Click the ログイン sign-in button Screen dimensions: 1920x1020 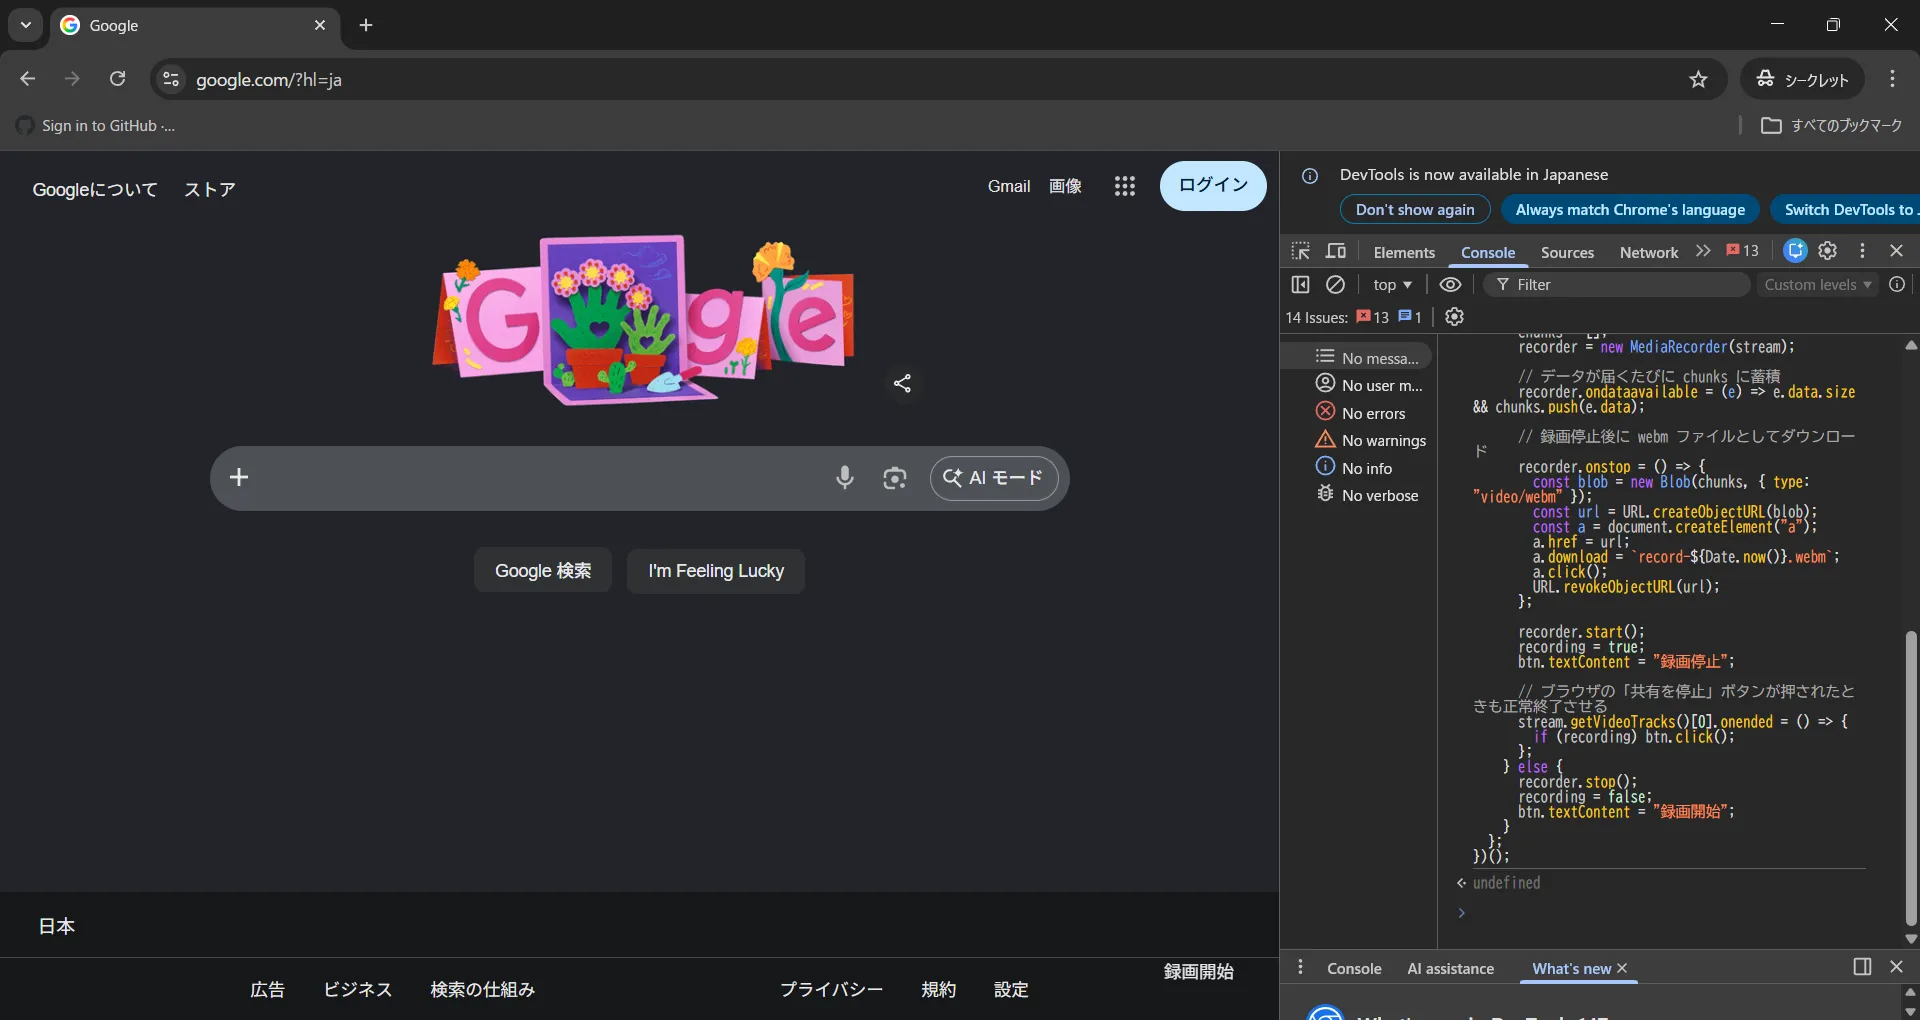1213,186
